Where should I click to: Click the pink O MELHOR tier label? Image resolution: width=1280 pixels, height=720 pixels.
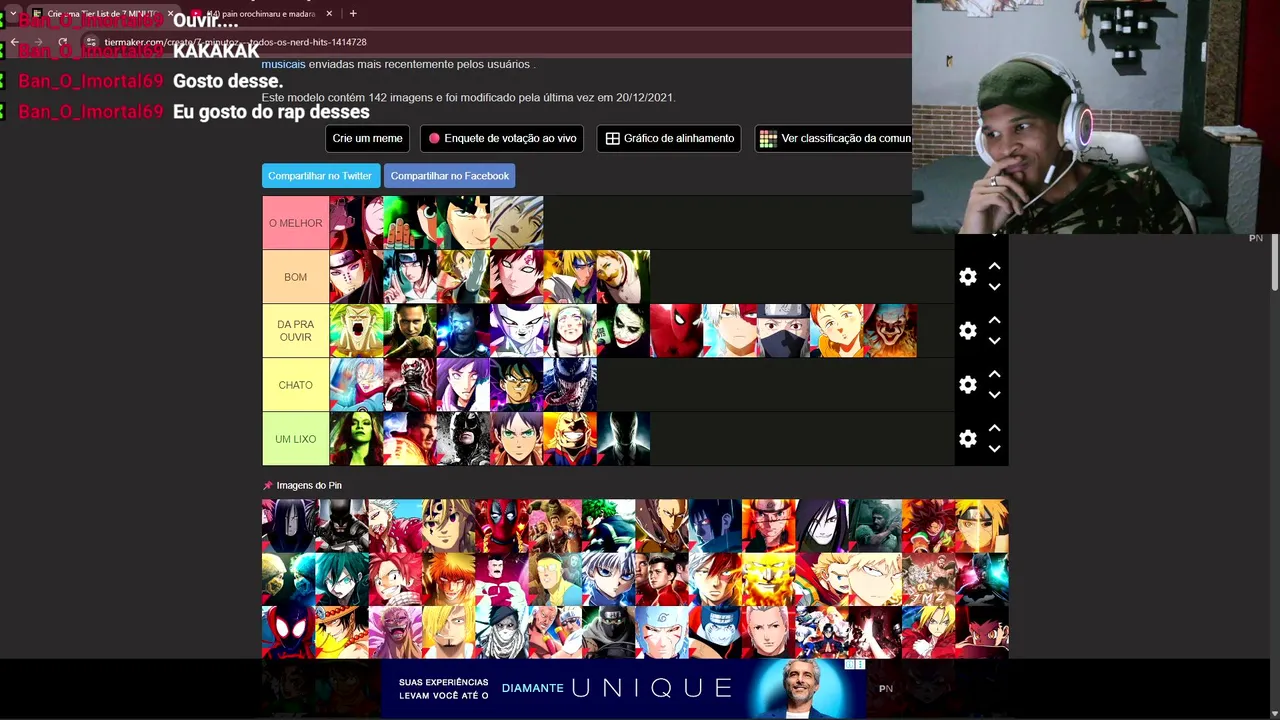click(x=295, y=223)
